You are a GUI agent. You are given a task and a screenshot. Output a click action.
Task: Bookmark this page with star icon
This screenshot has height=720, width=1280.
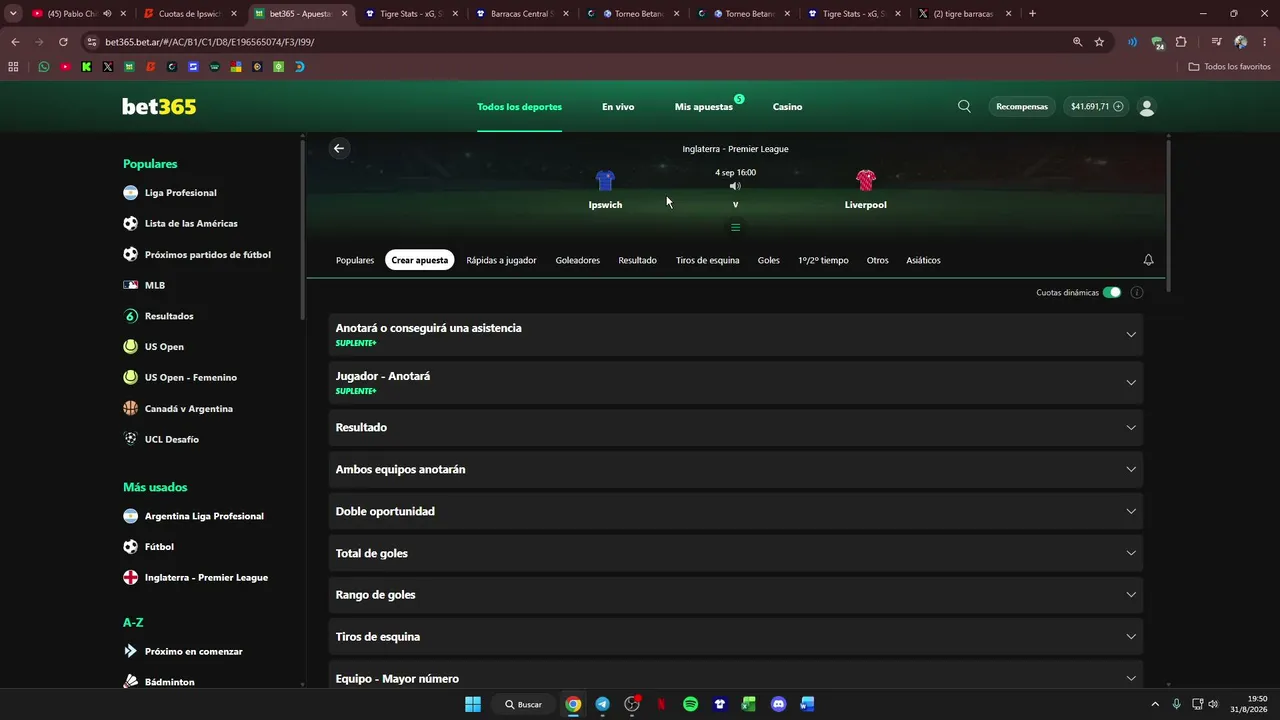[x=1099, y=42]
